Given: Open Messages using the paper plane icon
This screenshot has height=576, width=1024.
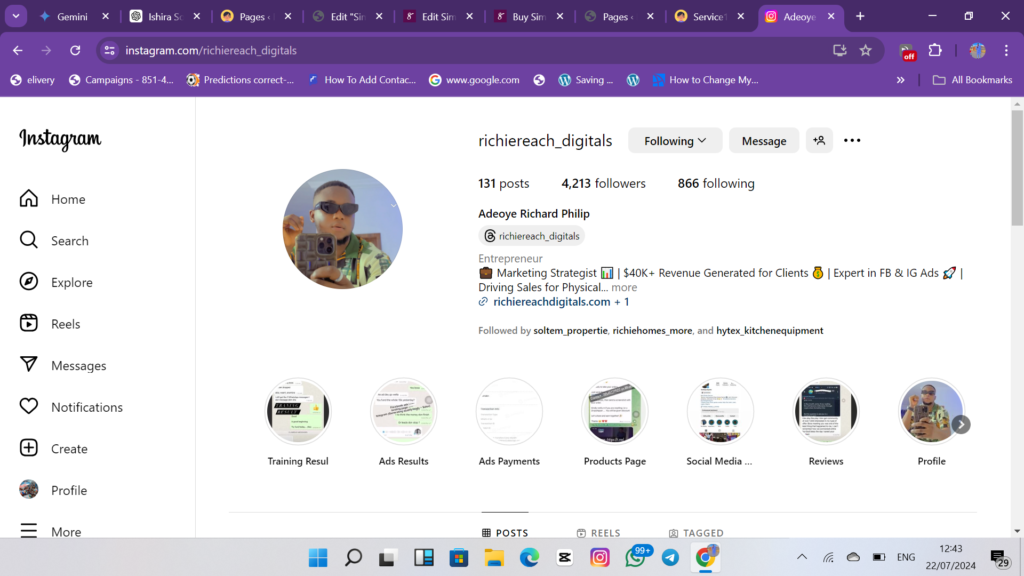Looking at the screenshot, I should (x=29, y=365).
